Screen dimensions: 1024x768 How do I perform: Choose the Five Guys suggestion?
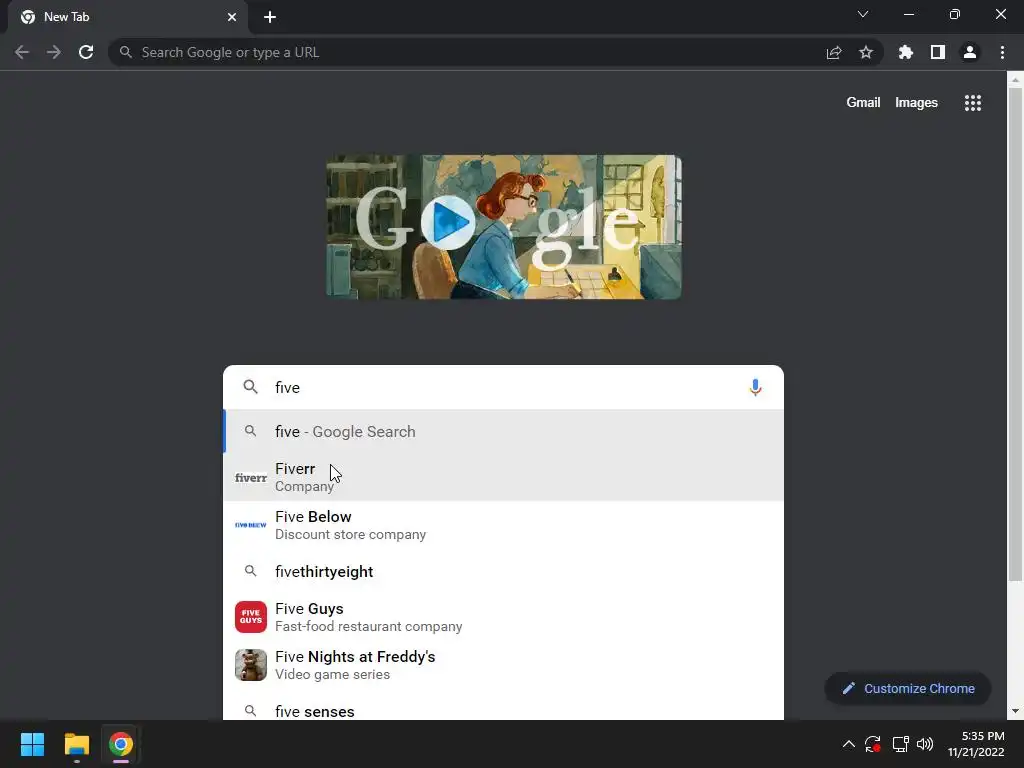(x=503, y=617)
